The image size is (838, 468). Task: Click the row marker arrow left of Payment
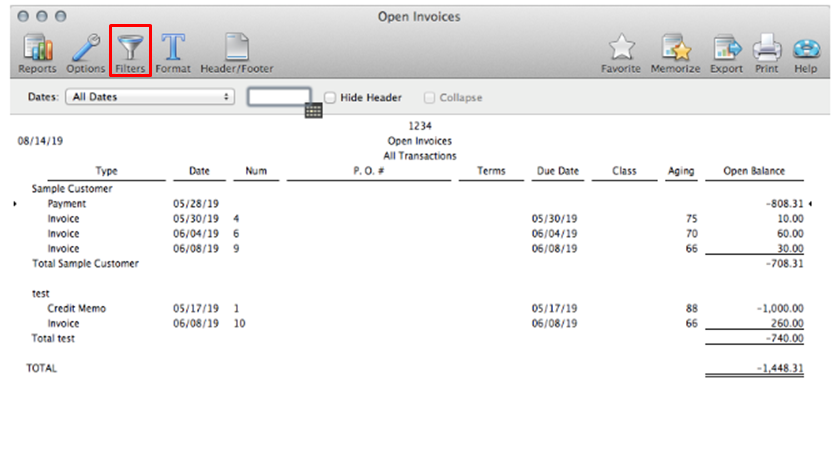point(15,204)
